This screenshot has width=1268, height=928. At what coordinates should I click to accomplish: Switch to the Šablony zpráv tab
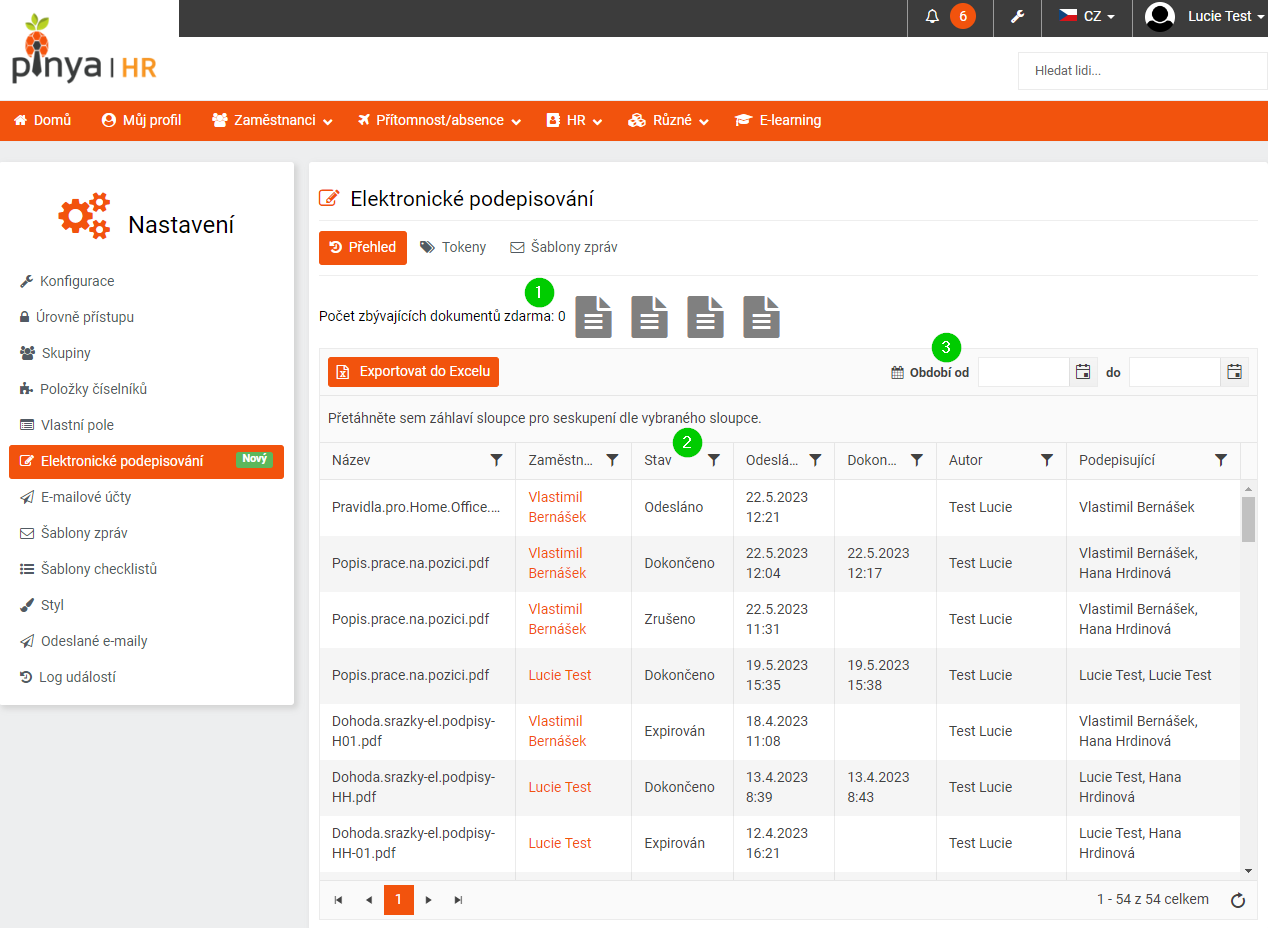tap(564, 247)
